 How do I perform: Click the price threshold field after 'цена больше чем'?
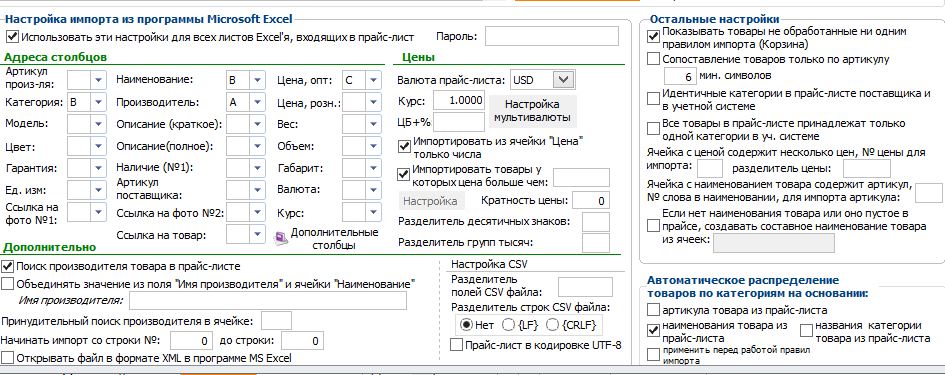[x=581, y=177]
